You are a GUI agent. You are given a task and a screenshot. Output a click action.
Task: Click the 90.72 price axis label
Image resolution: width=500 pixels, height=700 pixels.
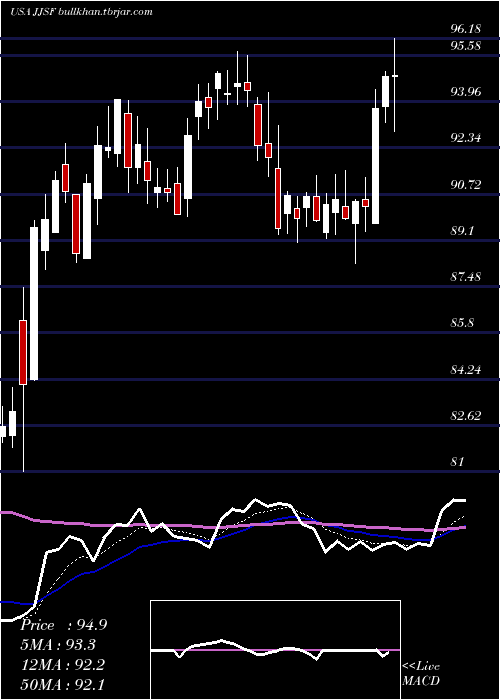coord(466,184)
